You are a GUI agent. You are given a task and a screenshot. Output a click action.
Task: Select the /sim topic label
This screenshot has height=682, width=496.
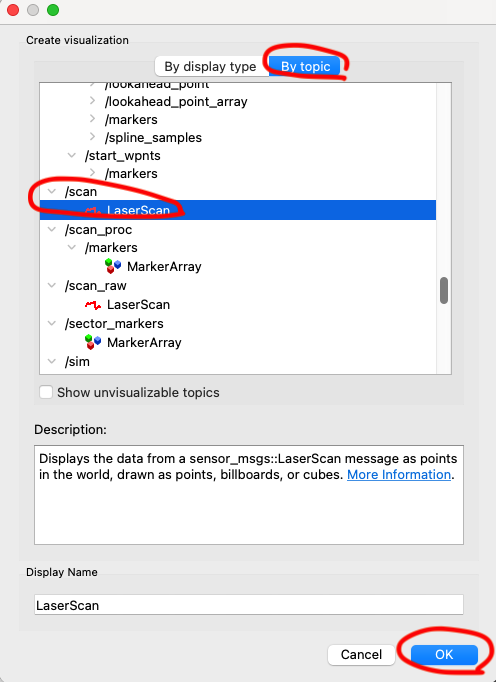(77, 361)
